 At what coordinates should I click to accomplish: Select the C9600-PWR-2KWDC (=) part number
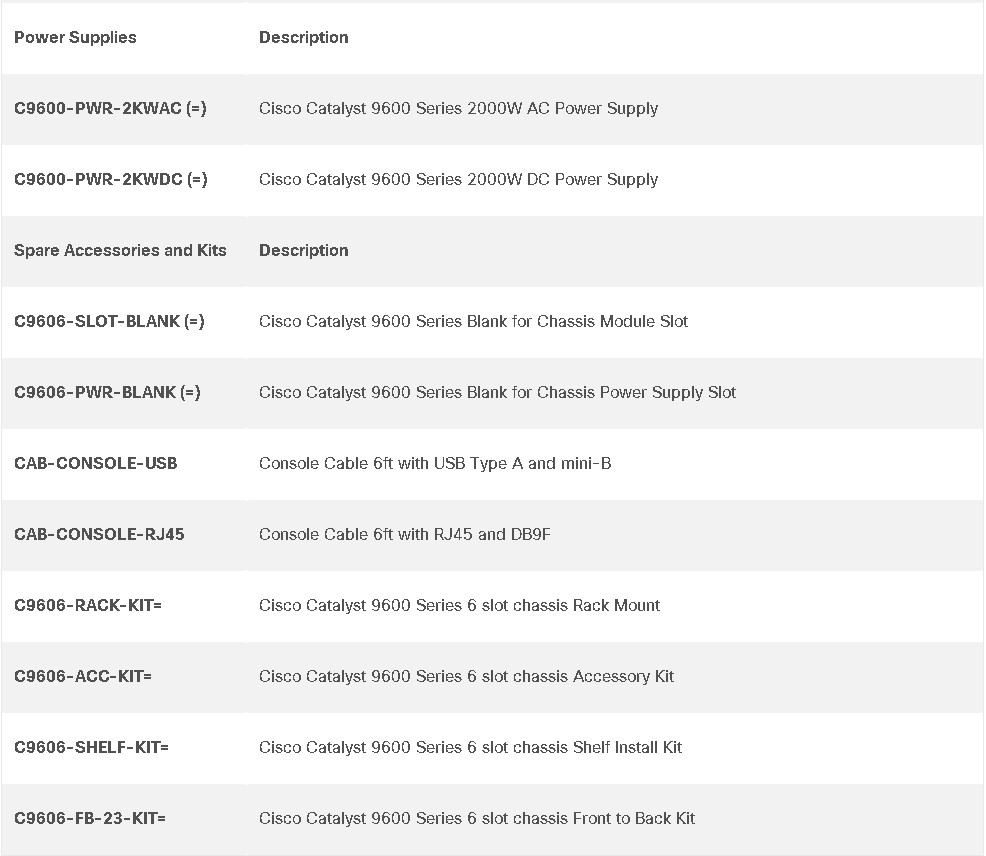[111, 179]
